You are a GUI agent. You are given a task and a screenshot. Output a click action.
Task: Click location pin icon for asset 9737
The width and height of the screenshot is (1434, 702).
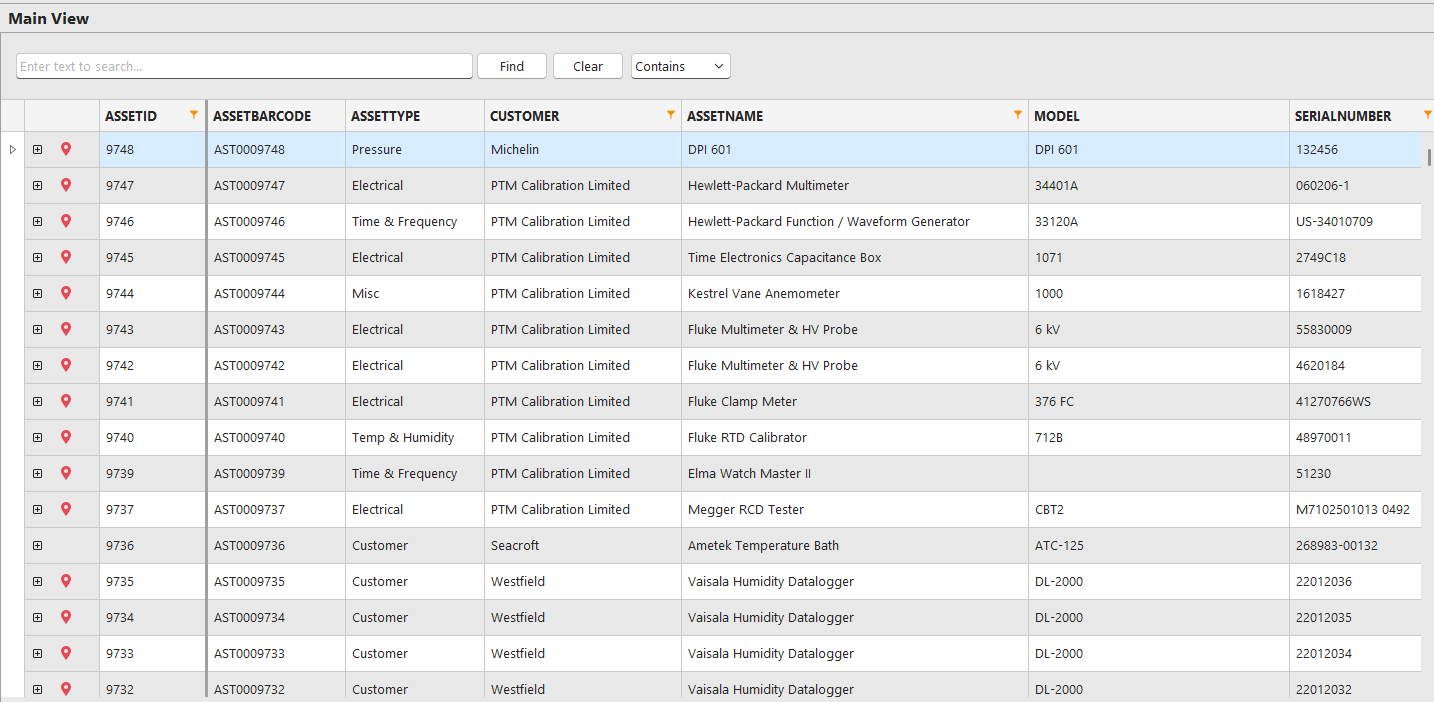66,509
